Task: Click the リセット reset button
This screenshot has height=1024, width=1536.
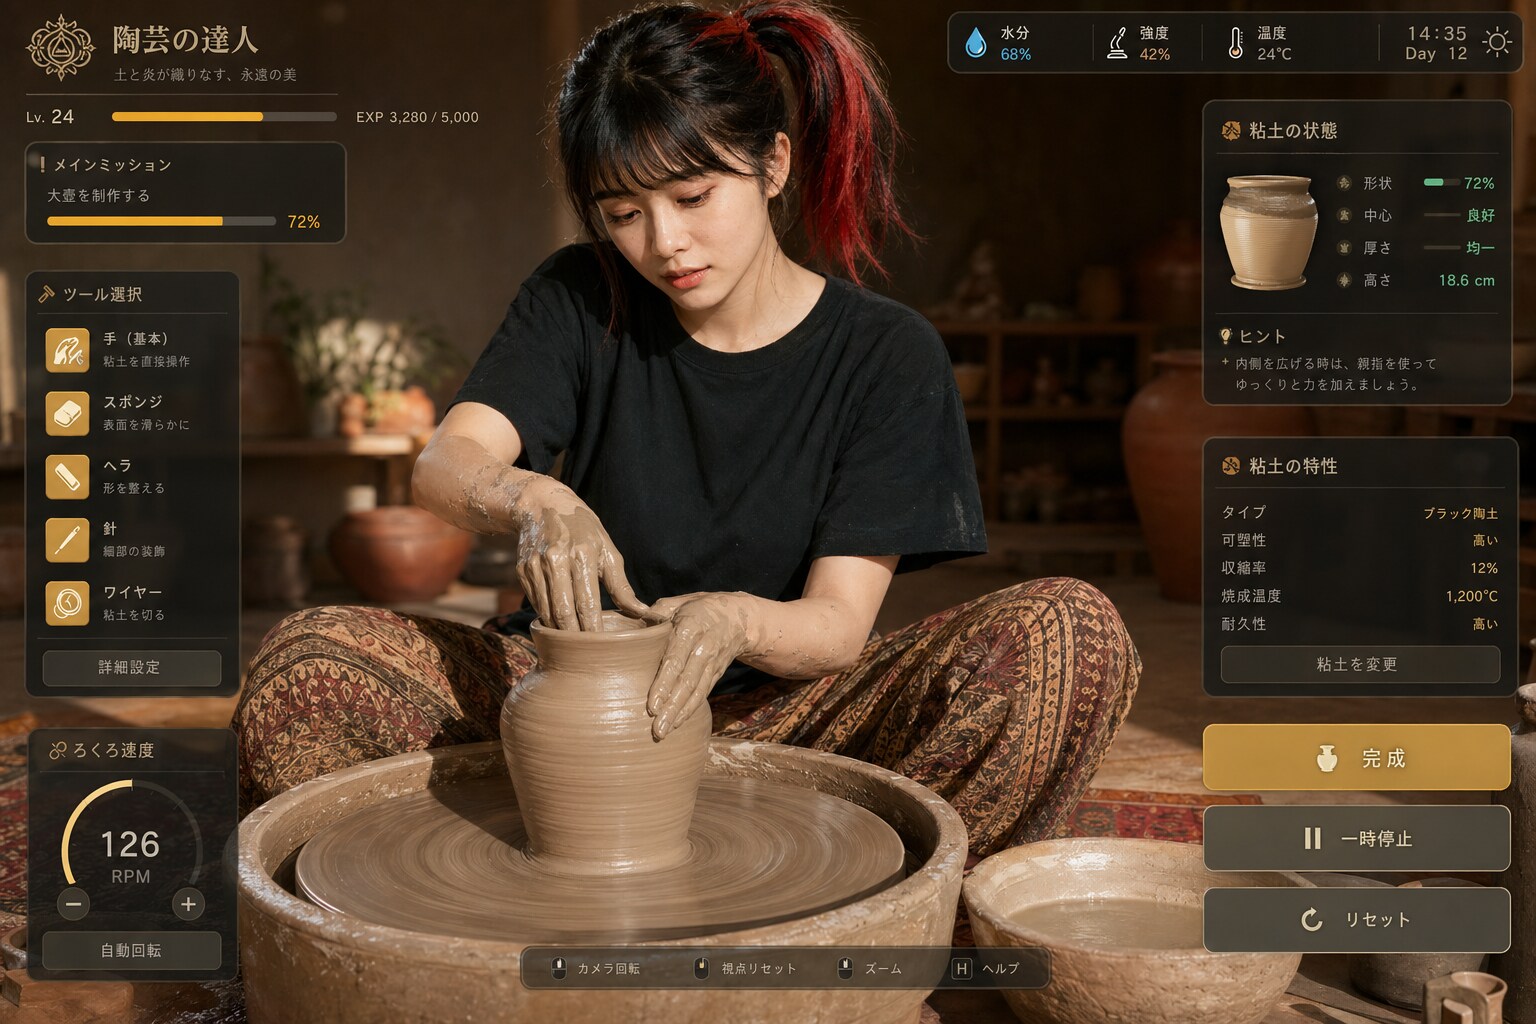Action: click(1357, 919)
